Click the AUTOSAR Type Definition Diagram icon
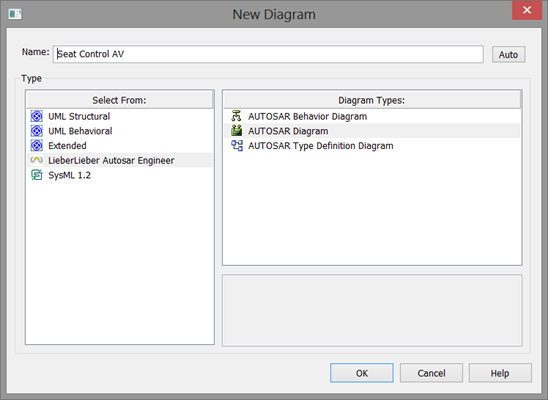Viewport: 548px width, 400px height. 237,145
